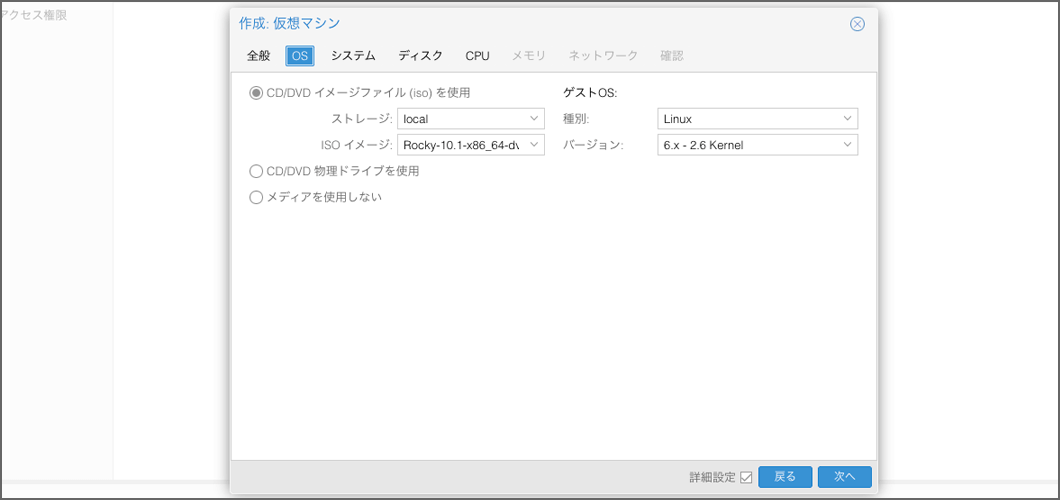Click the 戻る button
The height and width of the screenshot is (500, 1060).
[785, 476]
